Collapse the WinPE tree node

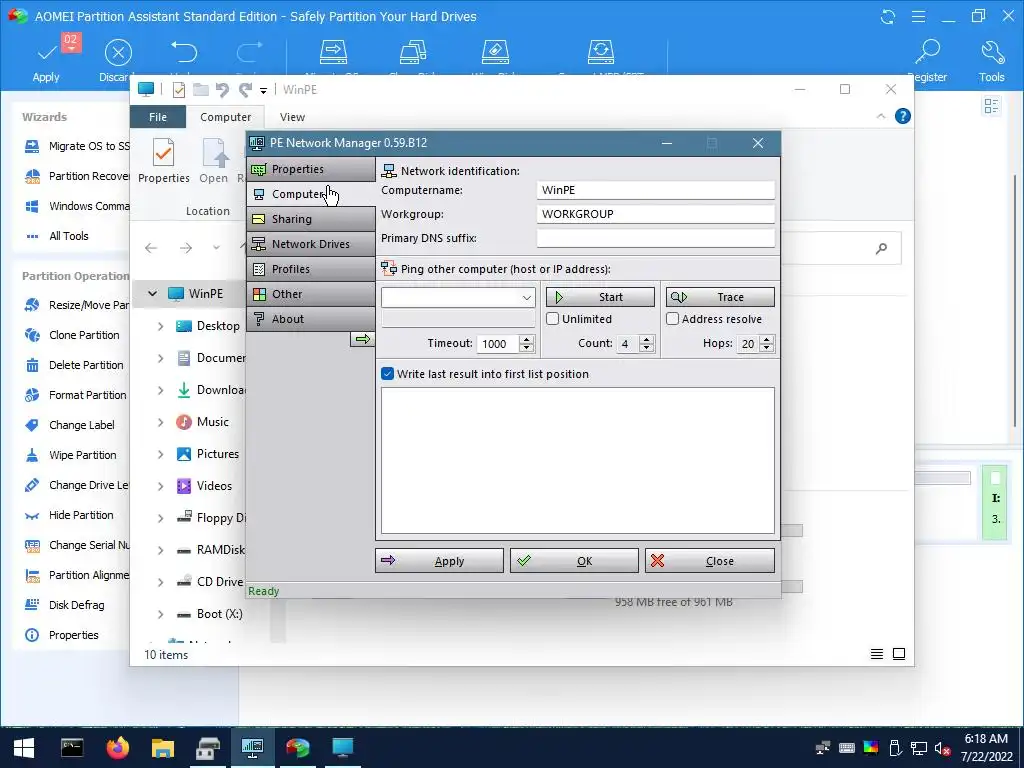coord(152,294)
